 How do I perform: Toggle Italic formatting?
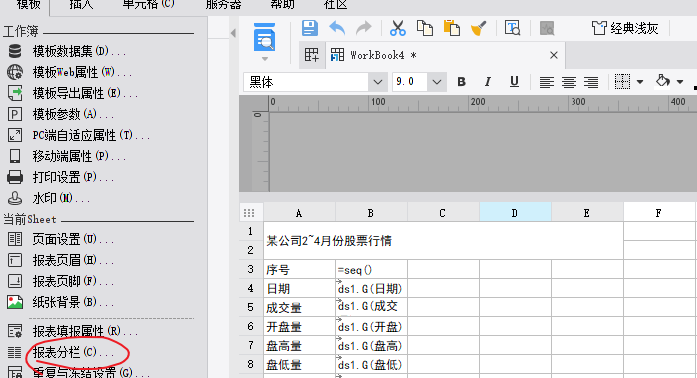point(488,82)
